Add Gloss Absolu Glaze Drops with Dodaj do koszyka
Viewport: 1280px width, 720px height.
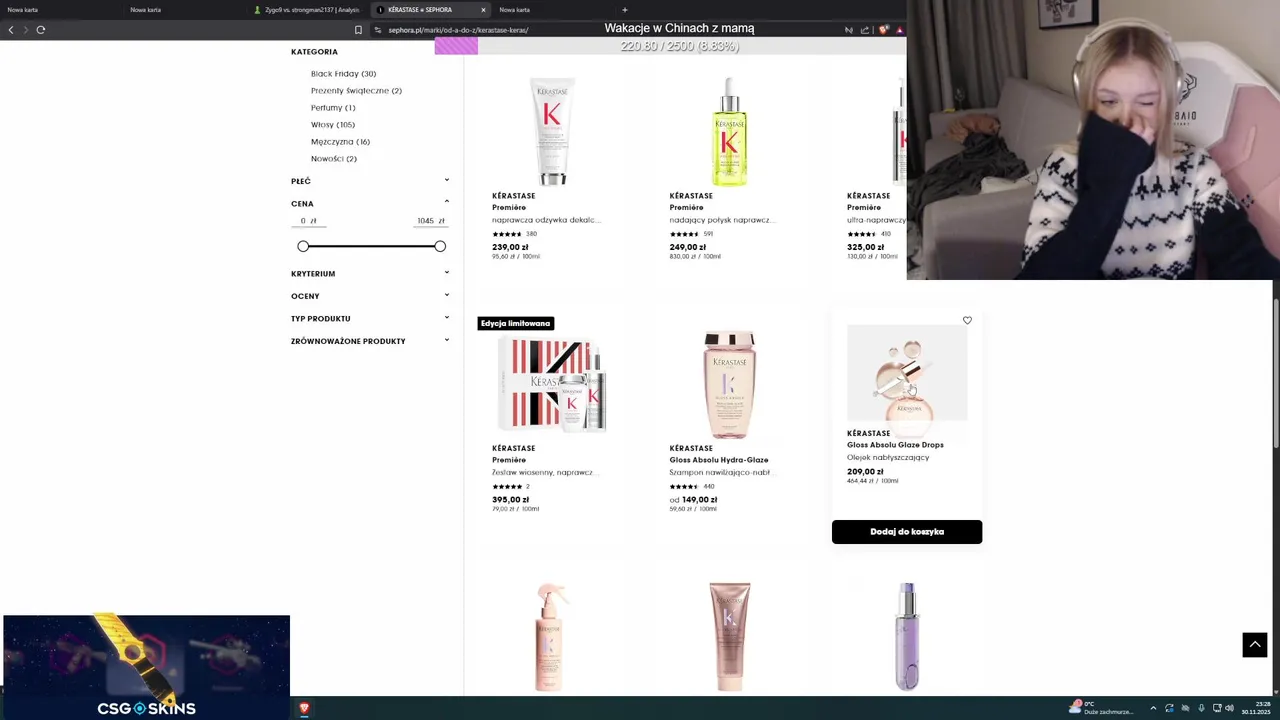tap(907, 532)
